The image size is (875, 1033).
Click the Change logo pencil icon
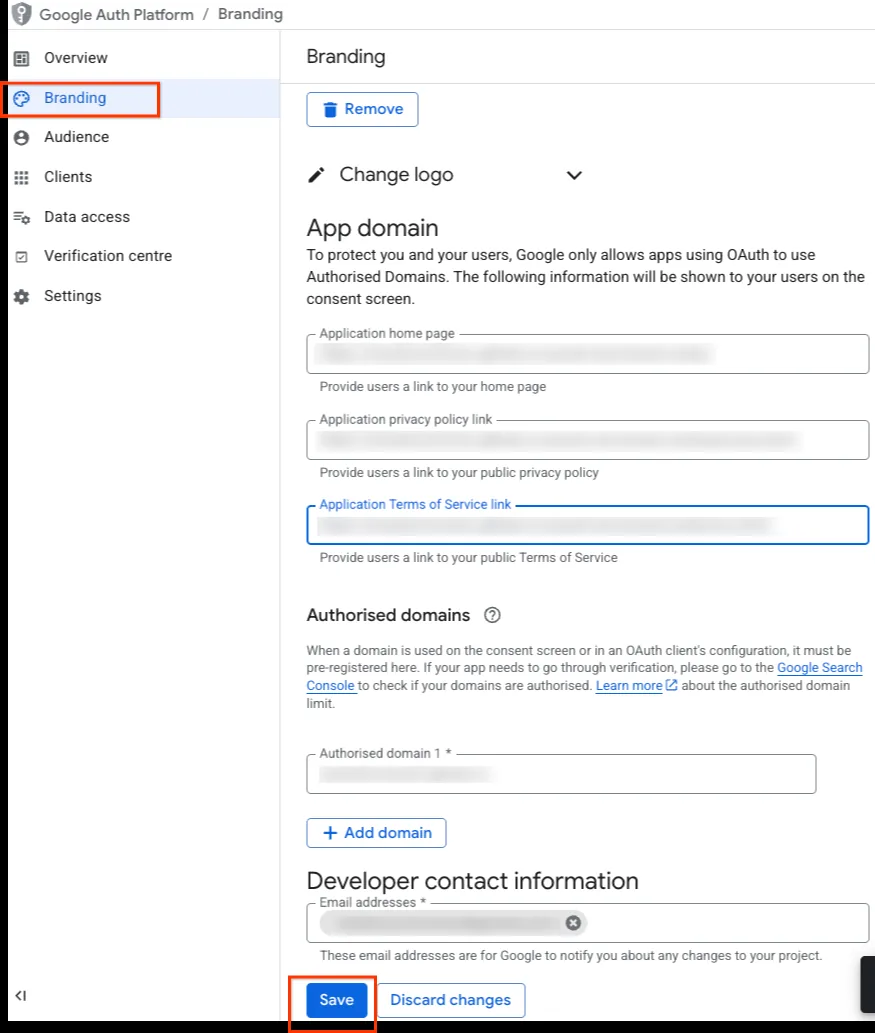[x=316, y=175]
